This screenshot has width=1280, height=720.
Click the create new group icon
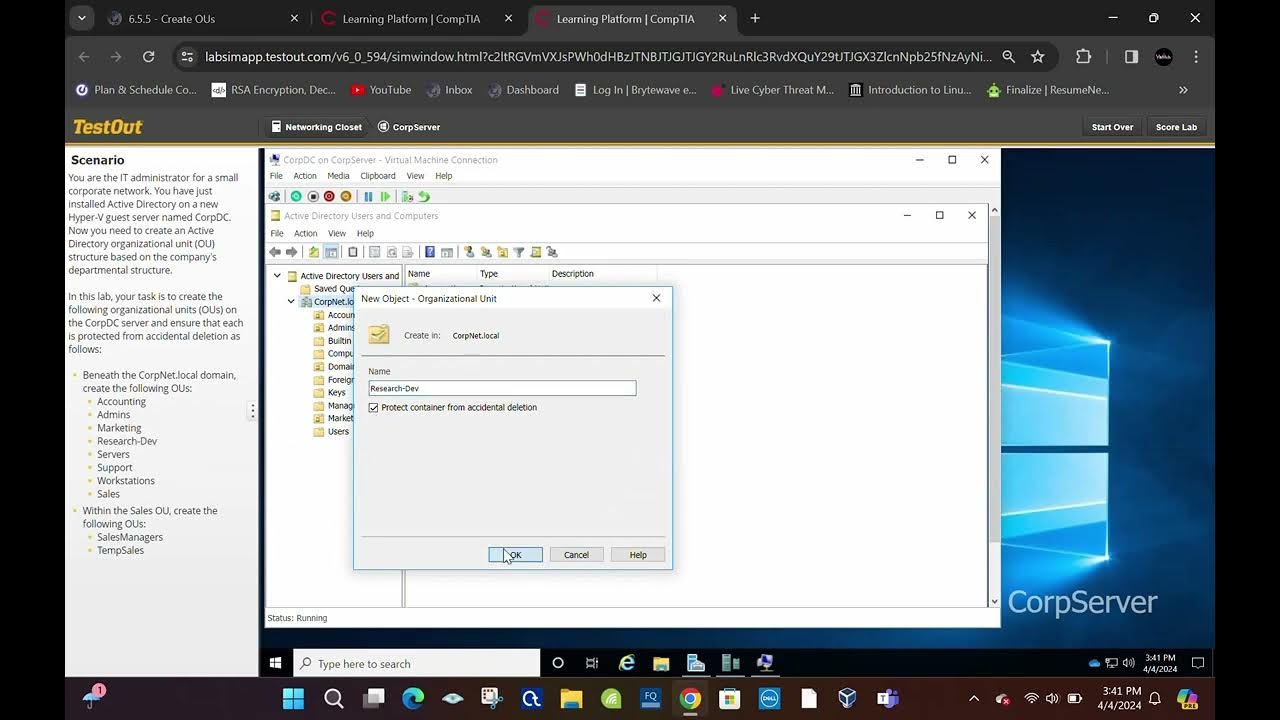[x=486, y=252]
